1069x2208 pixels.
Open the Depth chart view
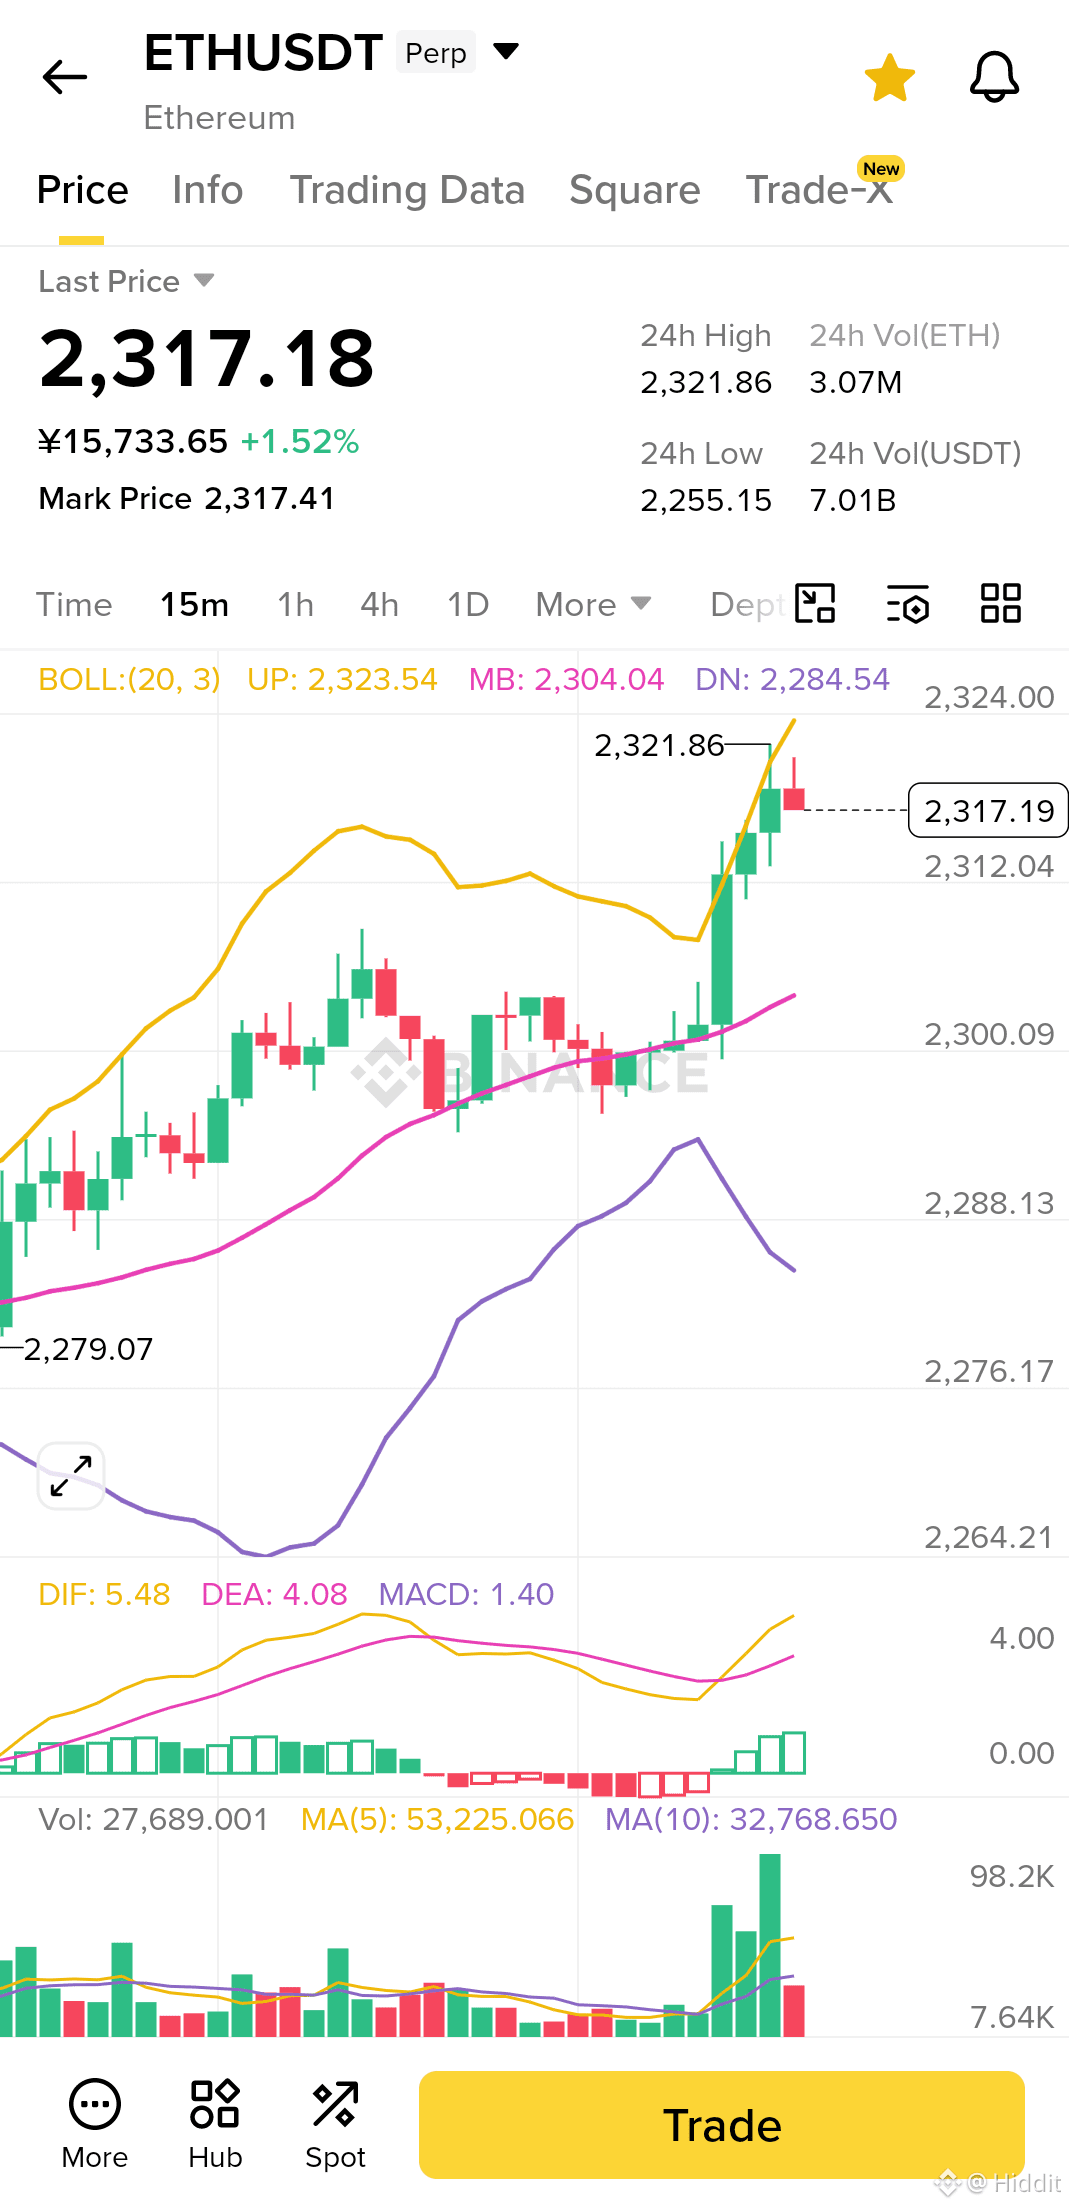(x=745, y=604)
